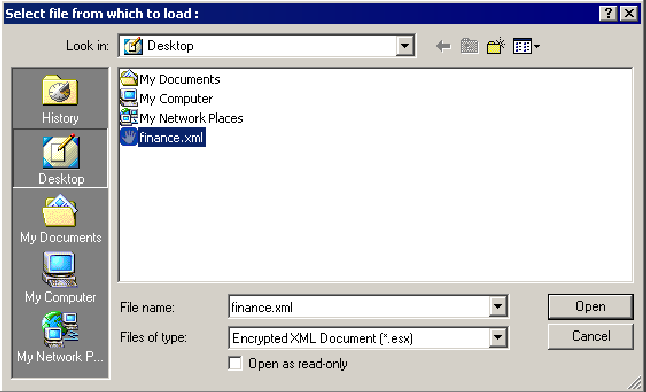
Task: Click the Cancel button
Action: click(x=590, y=336)
